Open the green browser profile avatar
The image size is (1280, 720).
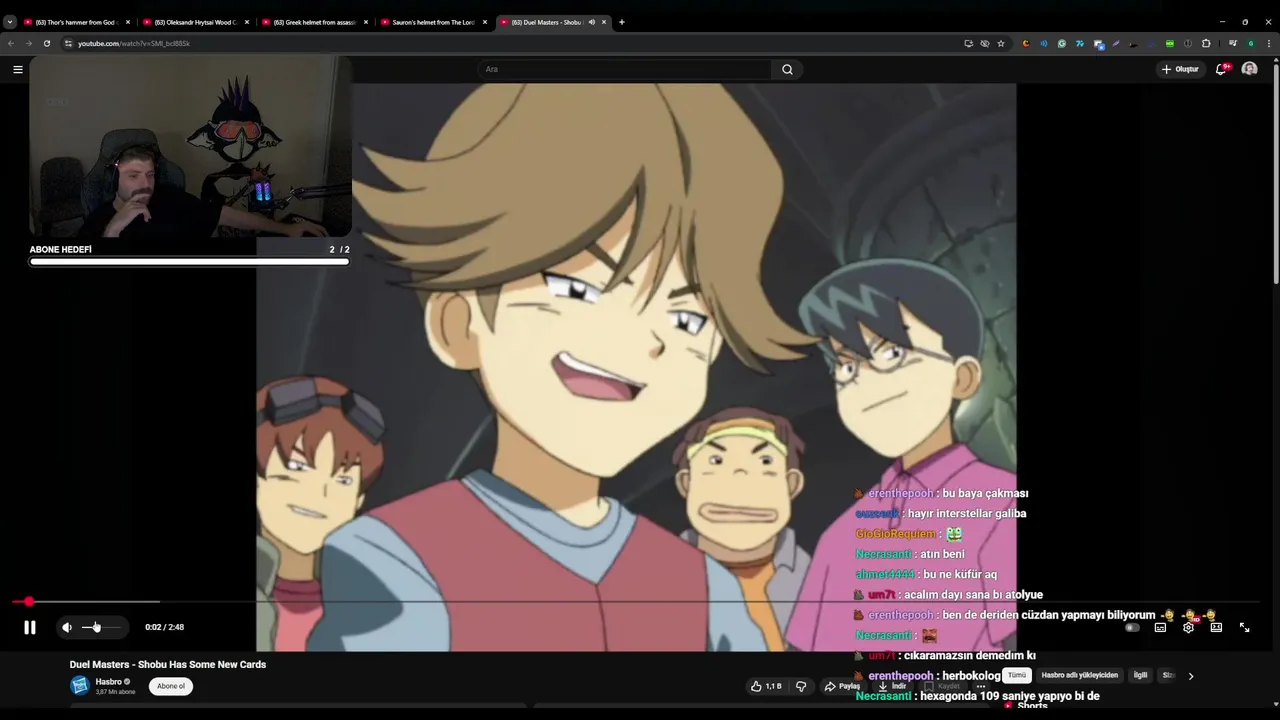(1251, 43)
